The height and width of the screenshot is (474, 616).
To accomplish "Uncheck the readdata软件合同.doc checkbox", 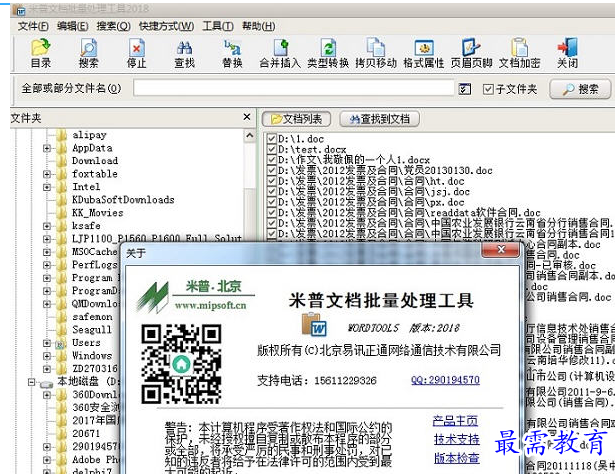I will coord(271,212).
